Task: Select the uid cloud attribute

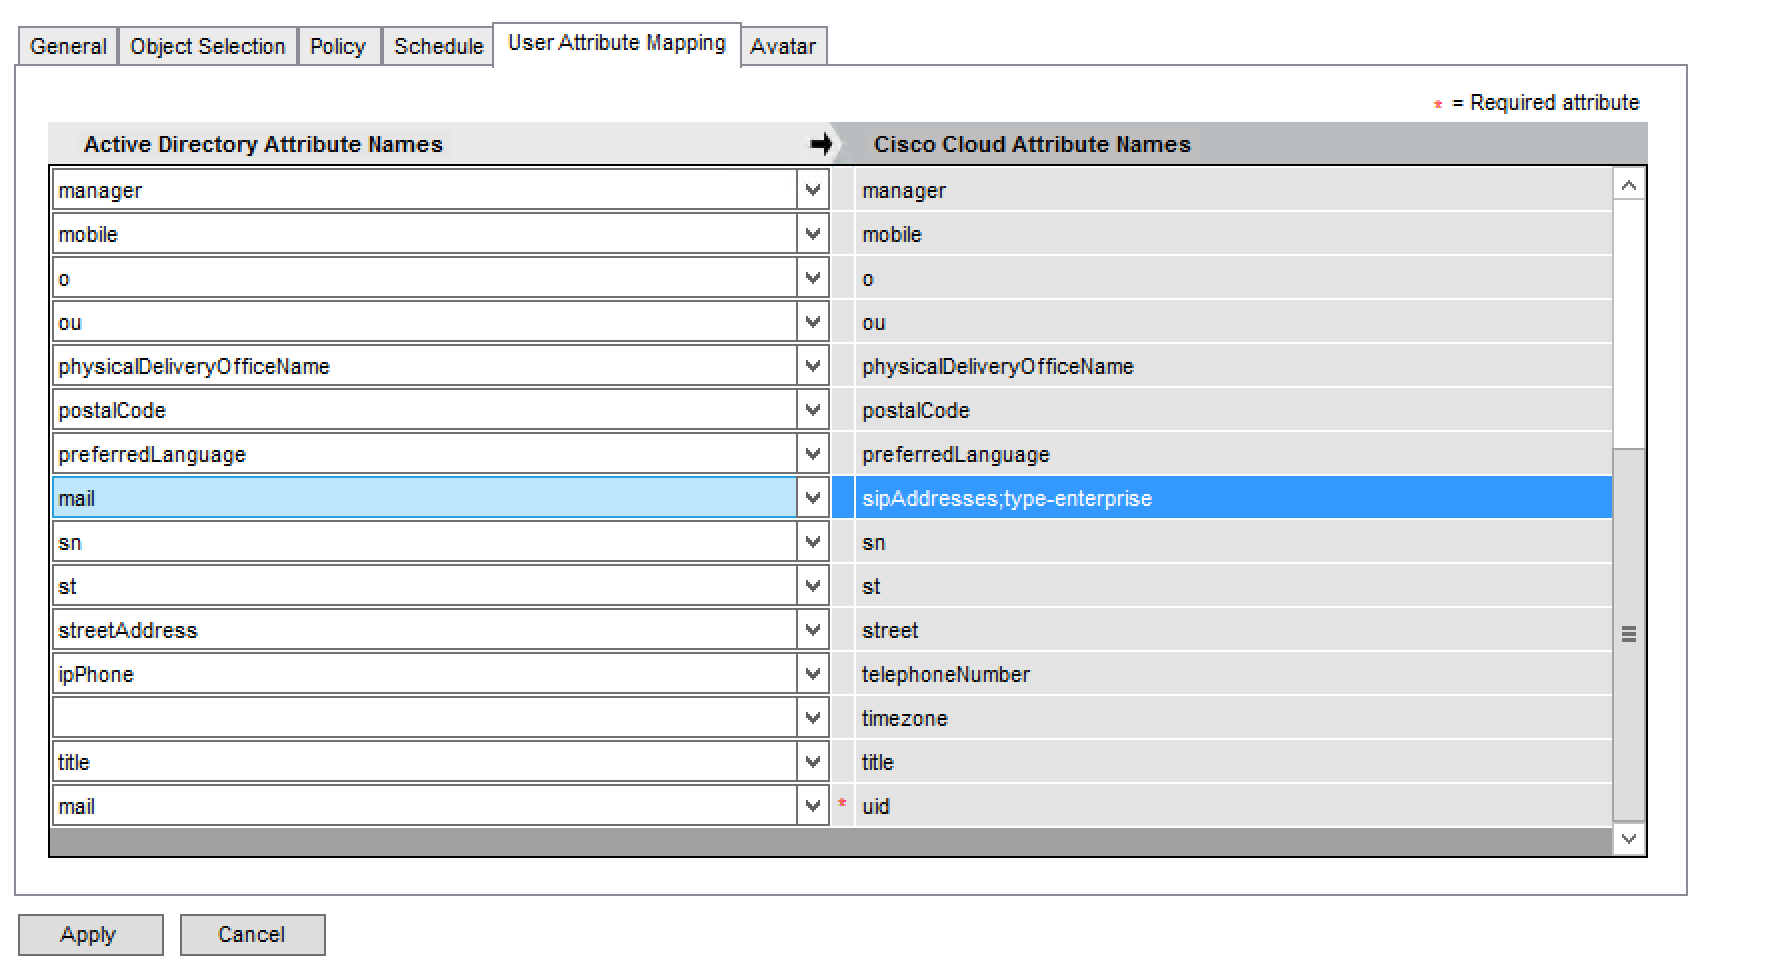Action: coord(1233,806)
